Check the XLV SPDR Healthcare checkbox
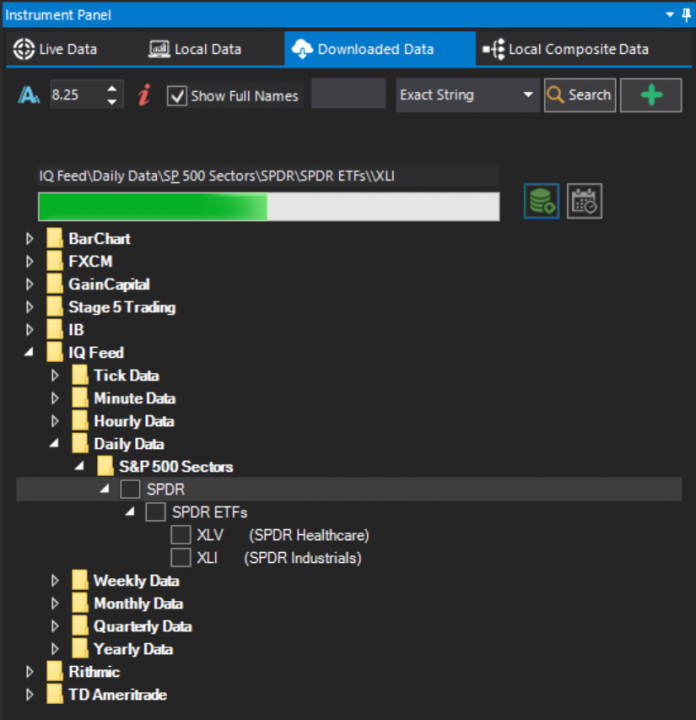The image size is (696, 720). coord(180,535)
